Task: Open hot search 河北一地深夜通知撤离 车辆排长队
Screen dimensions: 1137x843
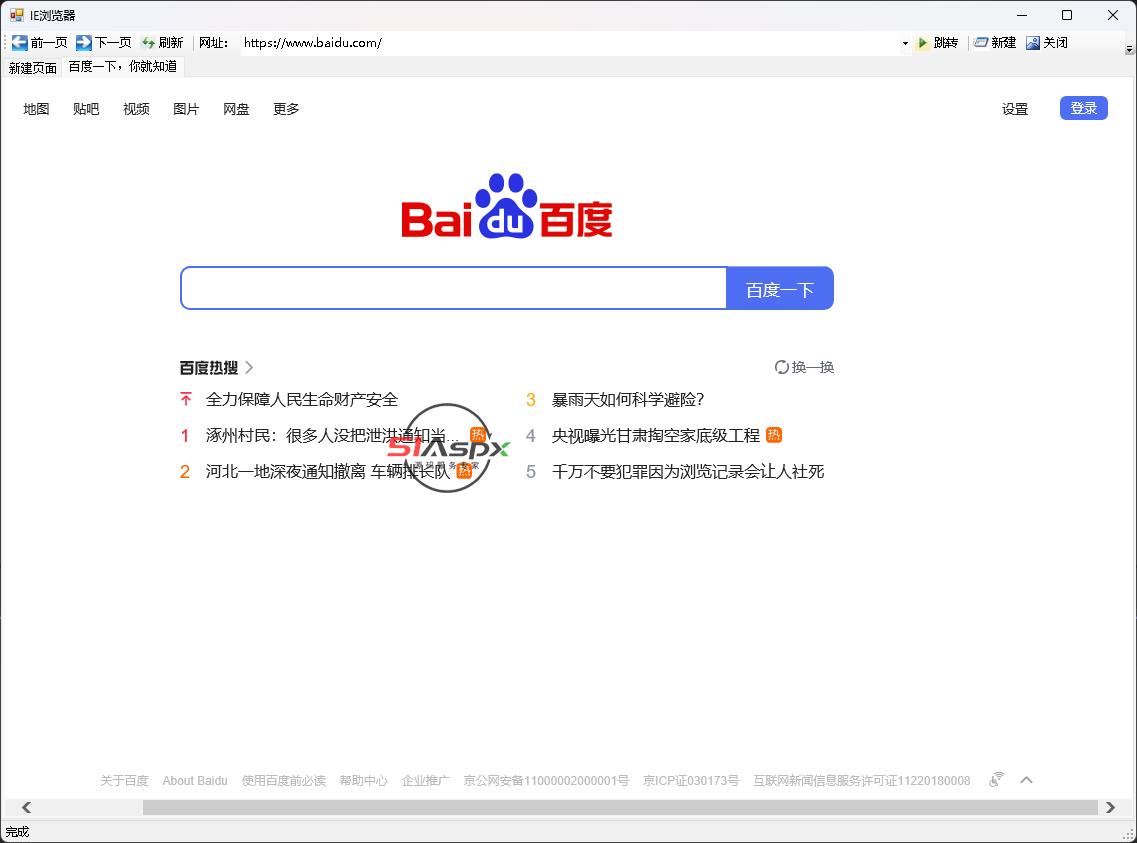Action: [328, 472]
